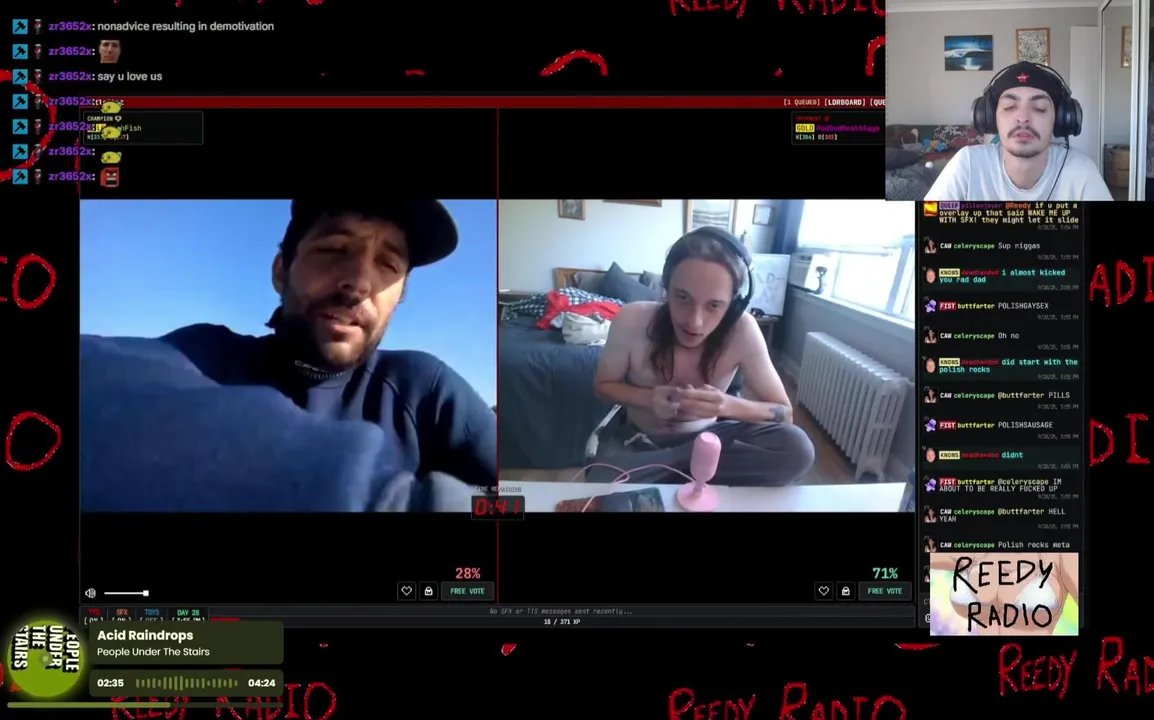Click the KNOBS badge on the 'didnt' message
The width and height of the screenshot is (1154, 720).
pyautogui.click(x=949, y=456)
